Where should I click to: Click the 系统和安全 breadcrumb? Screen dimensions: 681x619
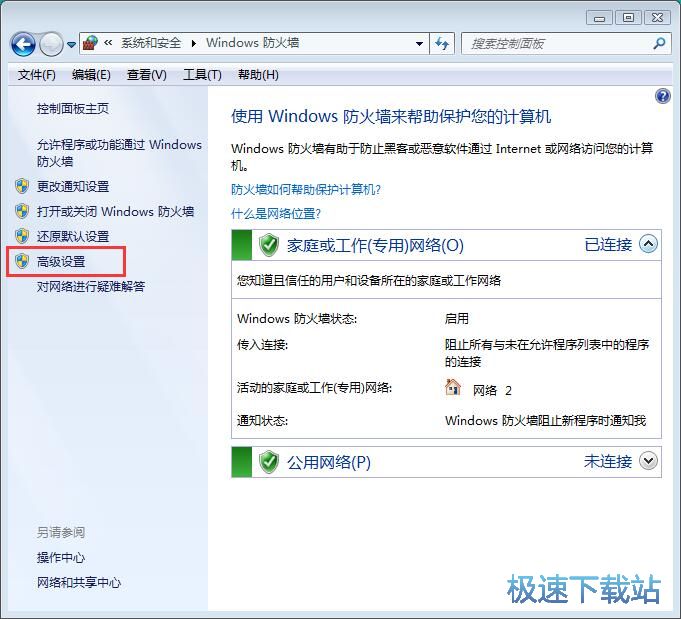[151, 43]
